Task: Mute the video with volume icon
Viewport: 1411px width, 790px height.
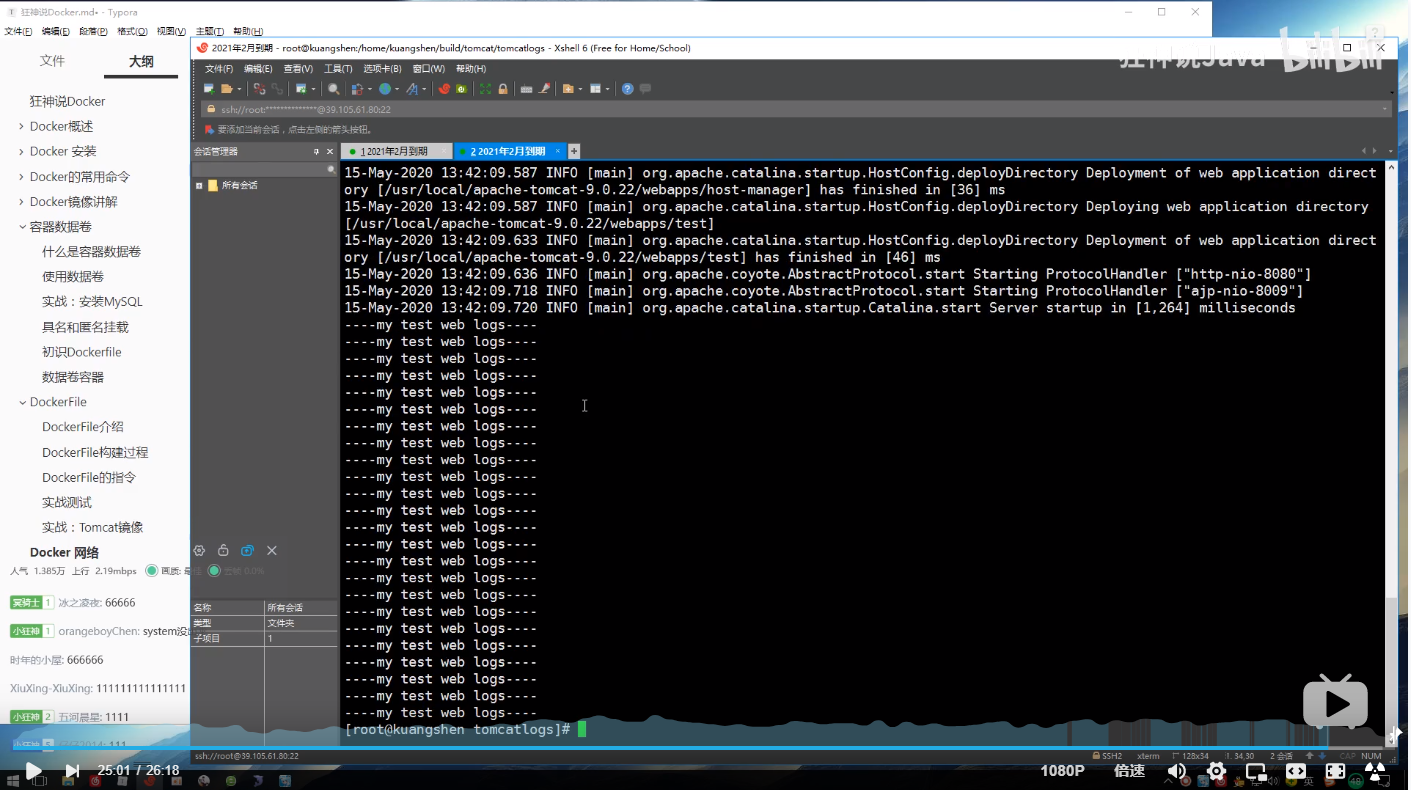Action: (1177, 771)
